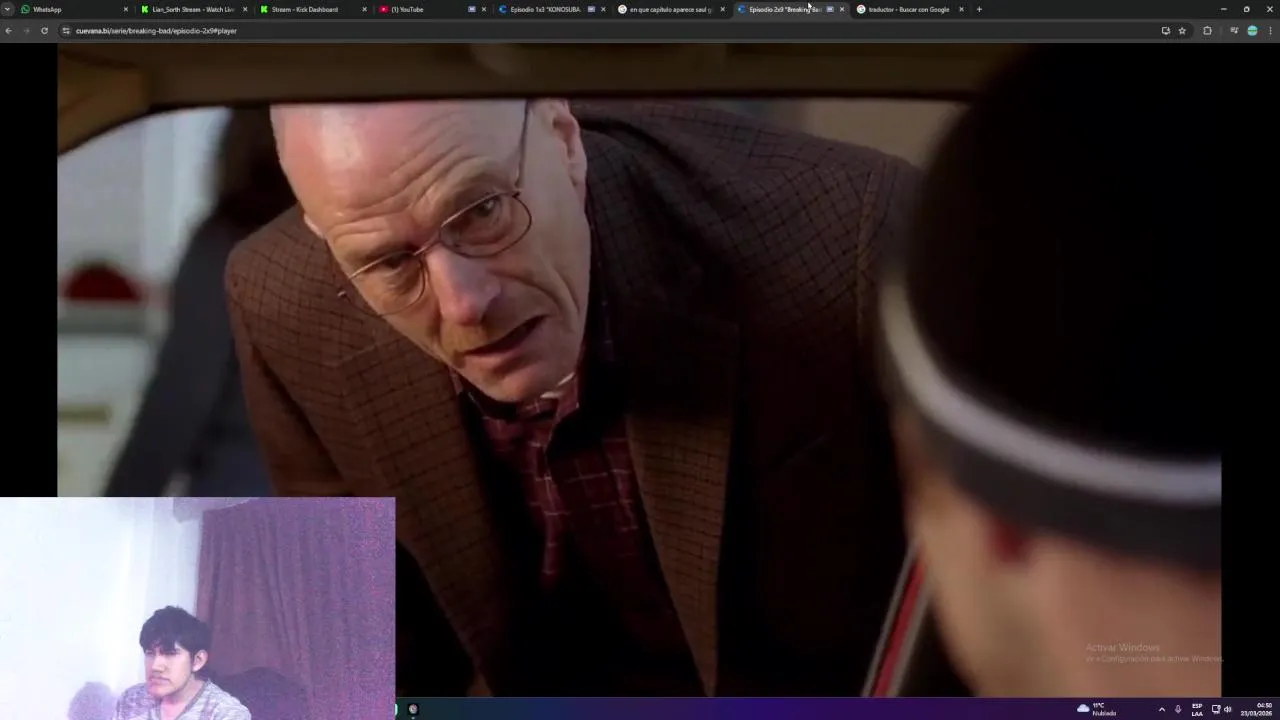Close the Kick Dashboard tab
1280x720 pixels.
(x=364, y=9)
